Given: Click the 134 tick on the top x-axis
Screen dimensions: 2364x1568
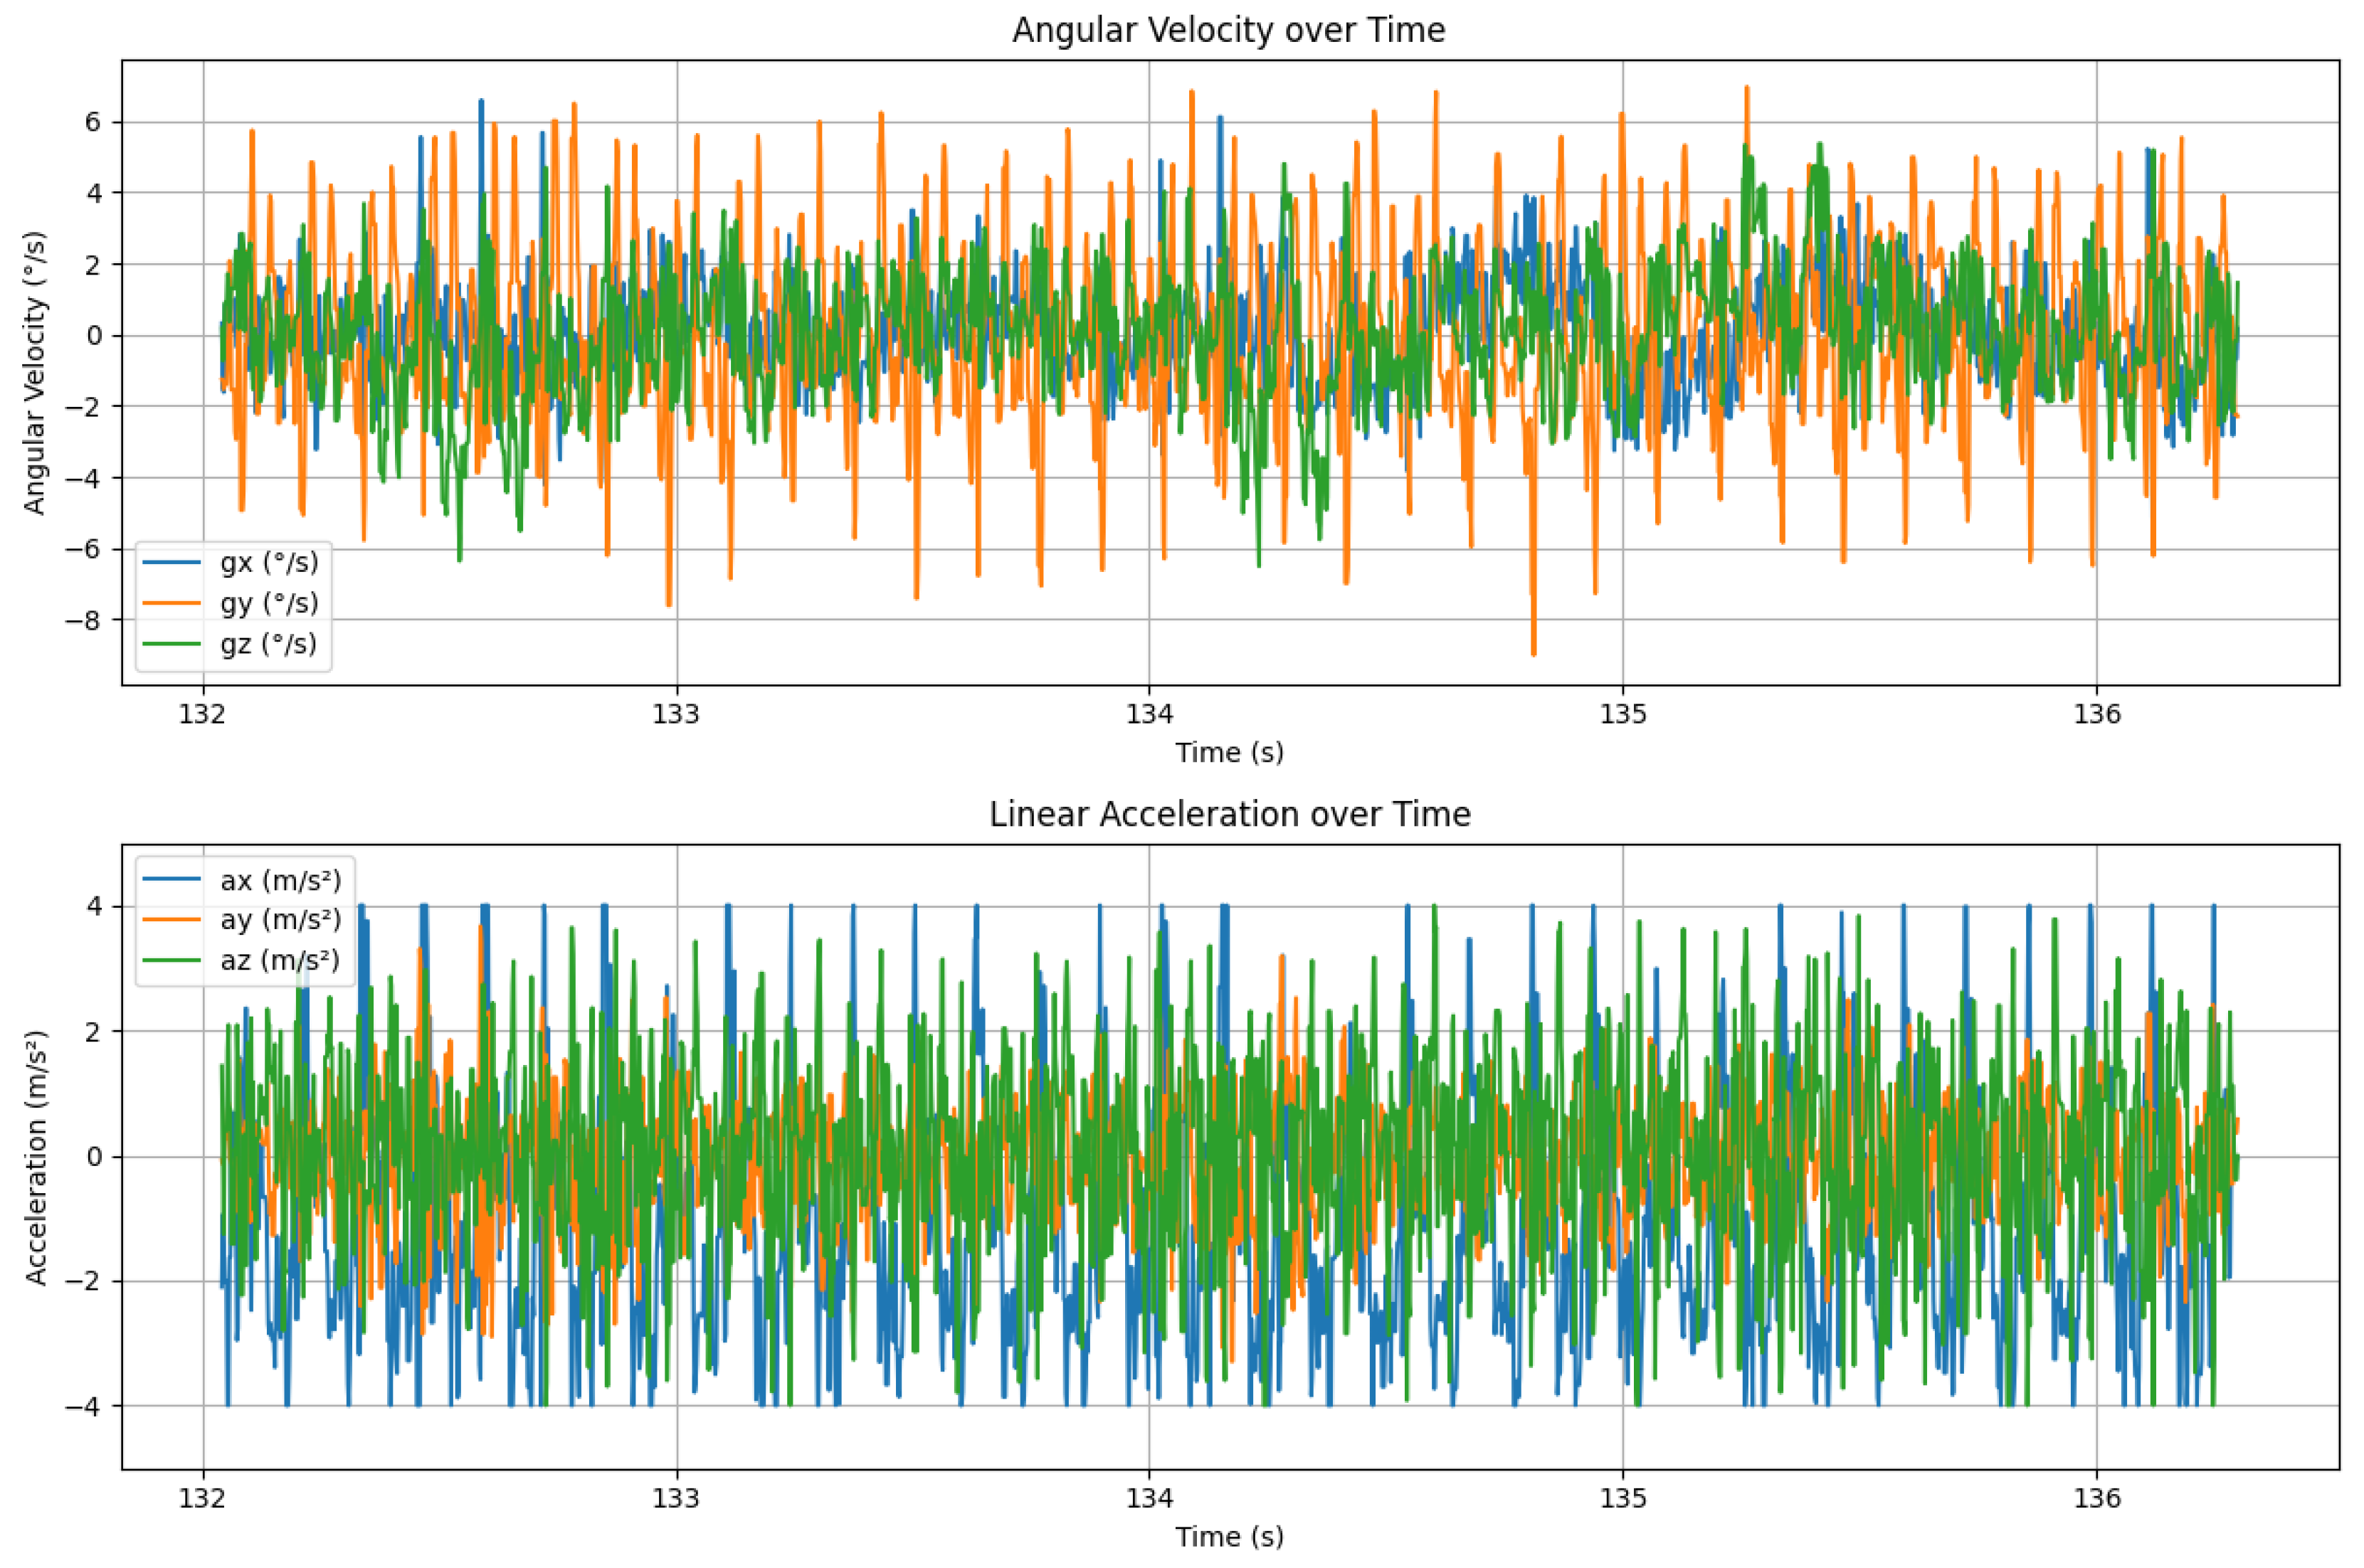Looking at the screenshot, I should 1149,714.
